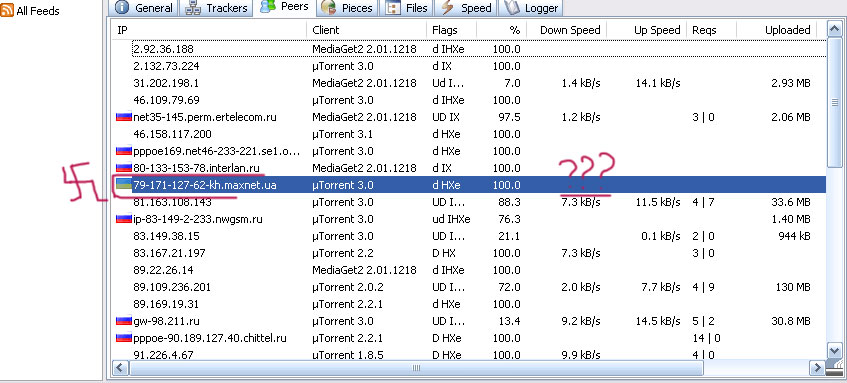847x383 pixels.
Task: Click the vertical scrollbar down arrow
Action: pyautogui.click(x=835, y=350)
